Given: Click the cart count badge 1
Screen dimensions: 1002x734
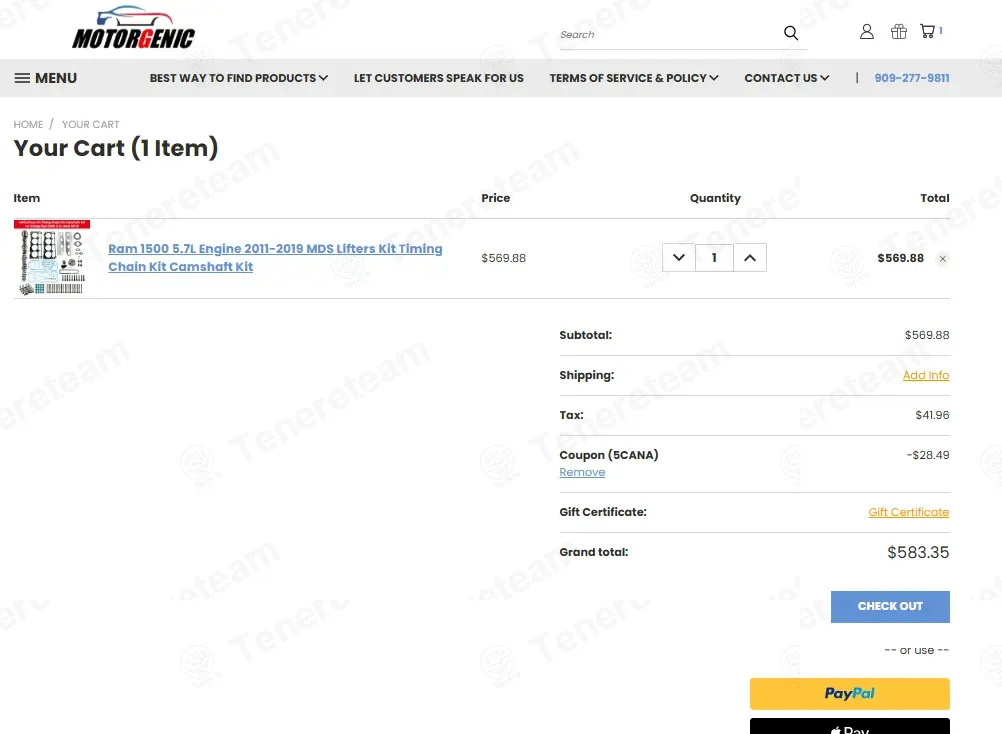Looking at the screenshot, I should click(940, 30).
